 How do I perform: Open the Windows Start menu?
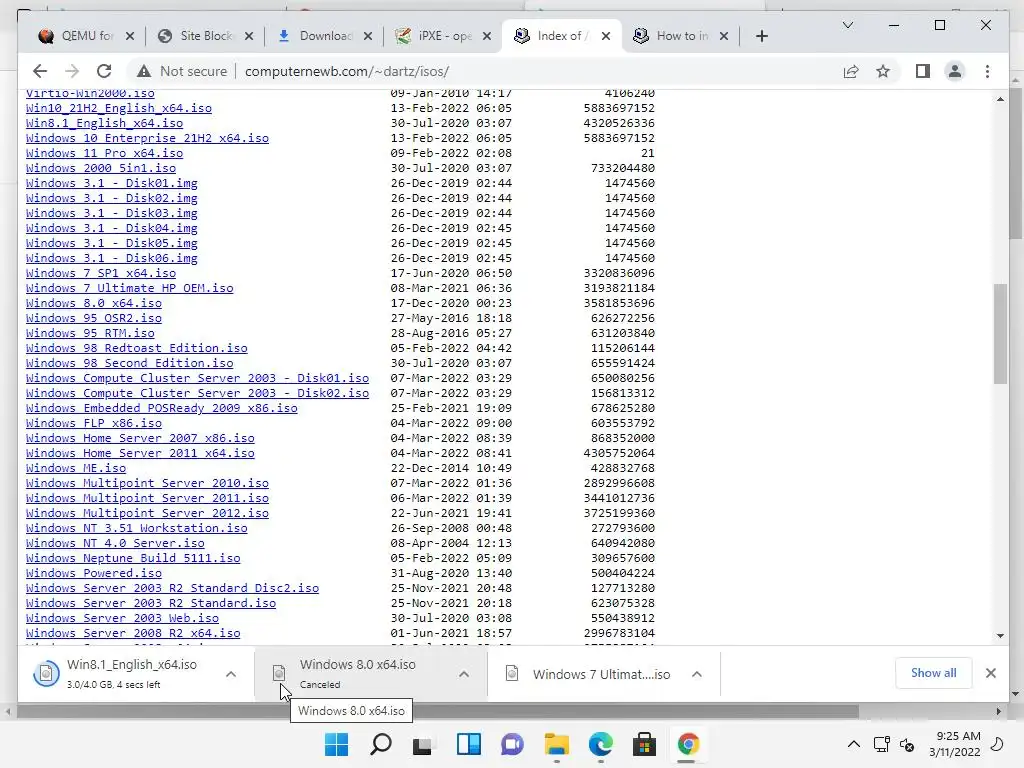[336, 744]
